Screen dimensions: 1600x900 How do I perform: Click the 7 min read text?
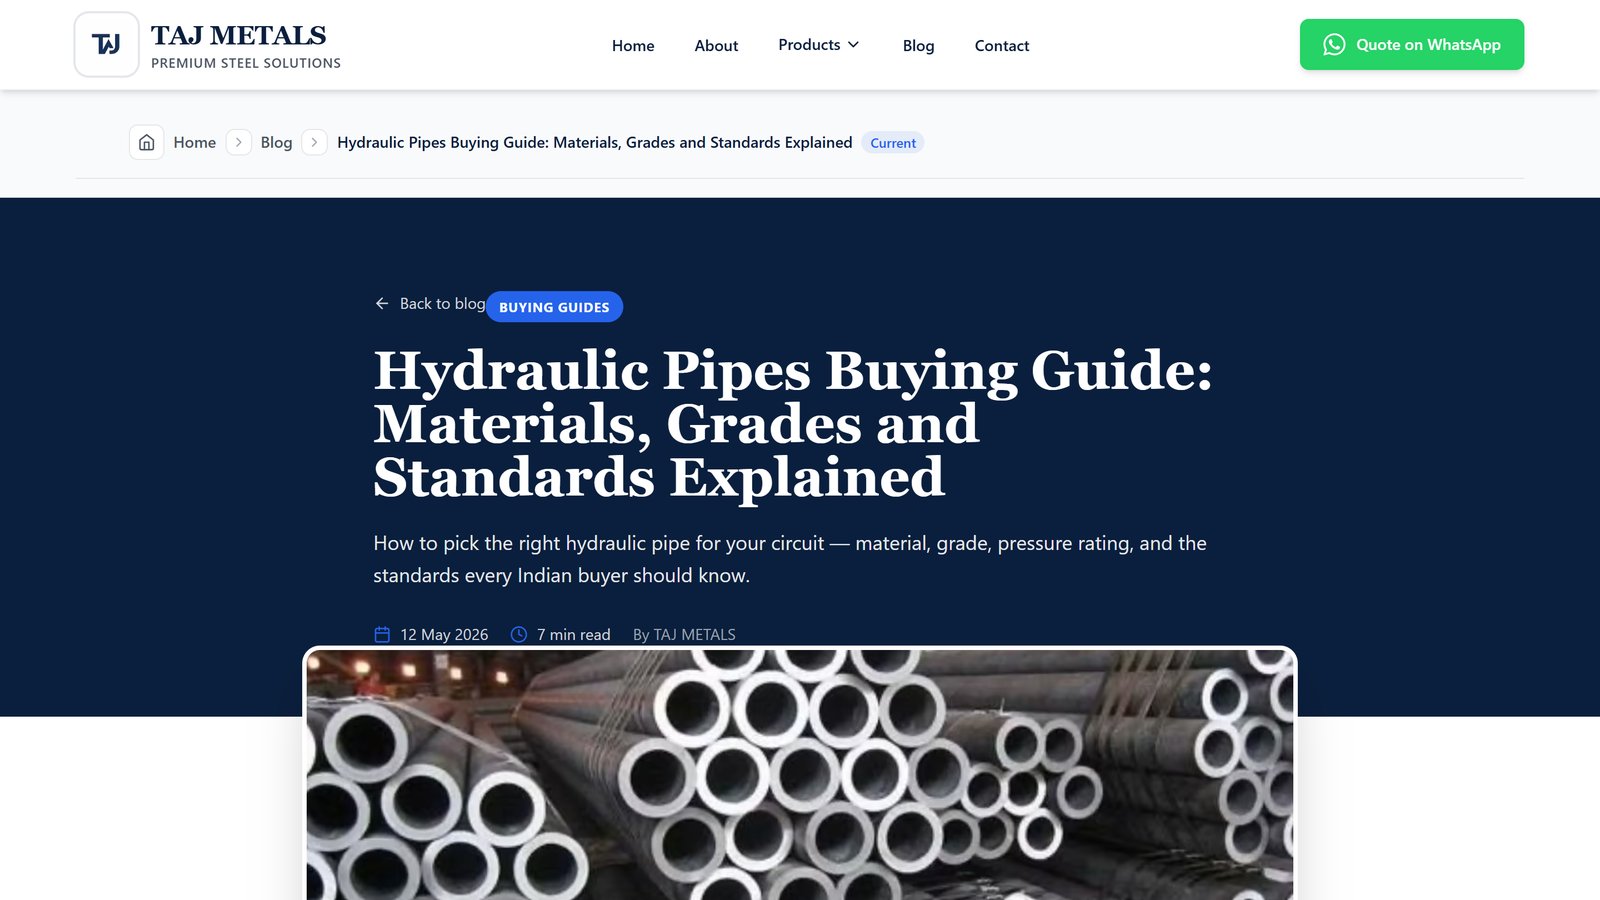(x=573, y=634)
